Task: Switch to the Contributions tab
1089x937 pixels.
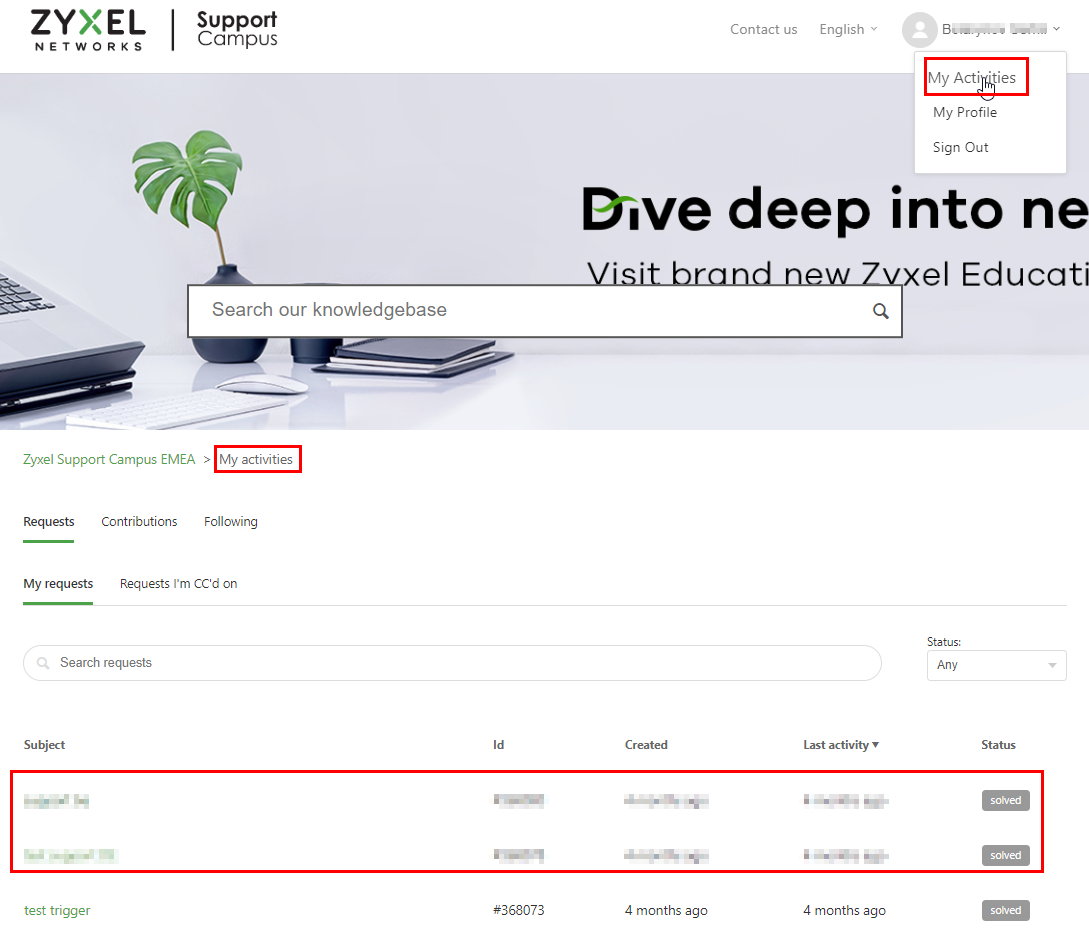Action: 139,522
